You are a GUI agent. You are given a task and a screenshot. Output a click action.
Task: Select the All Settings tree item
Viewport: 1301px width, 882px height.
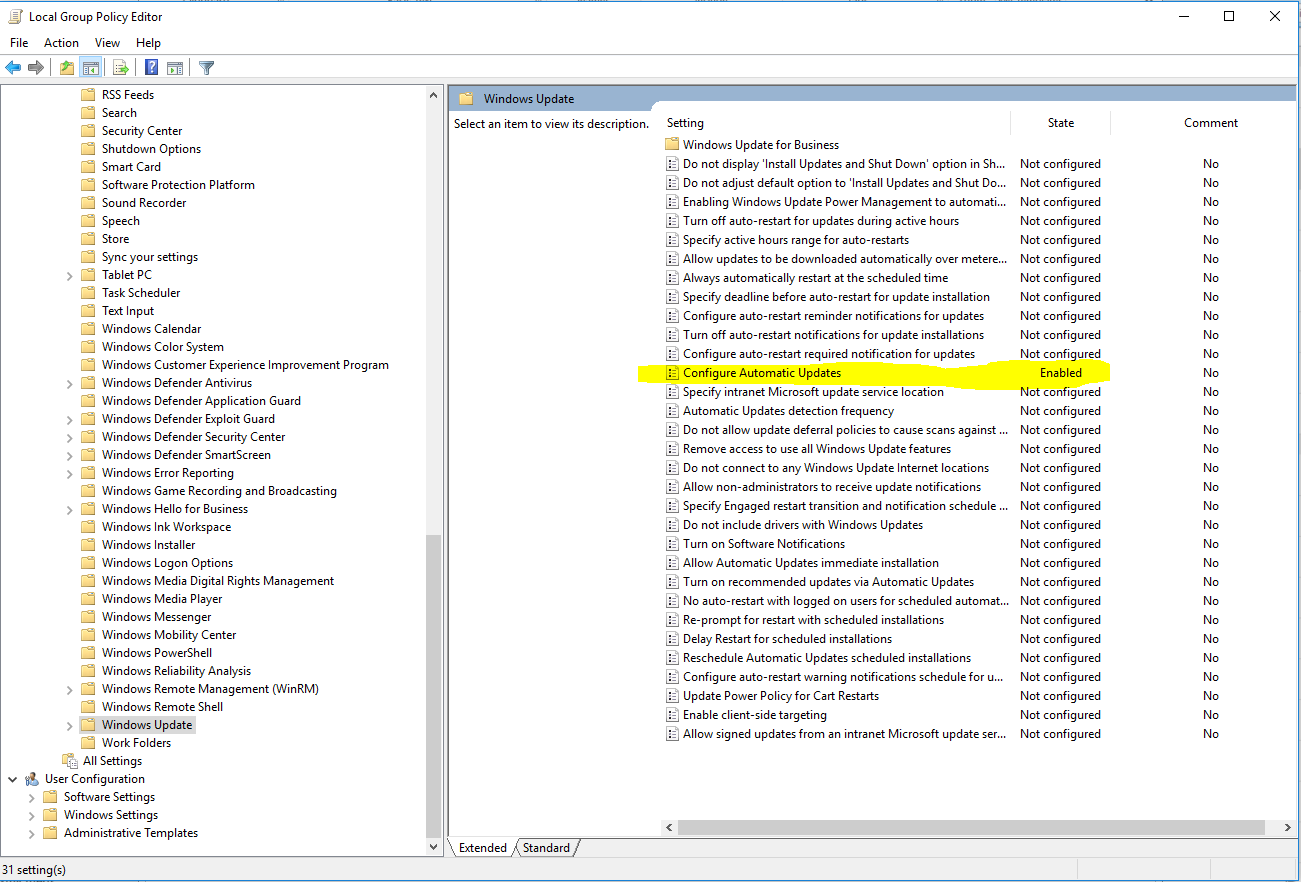coord(112,761)
